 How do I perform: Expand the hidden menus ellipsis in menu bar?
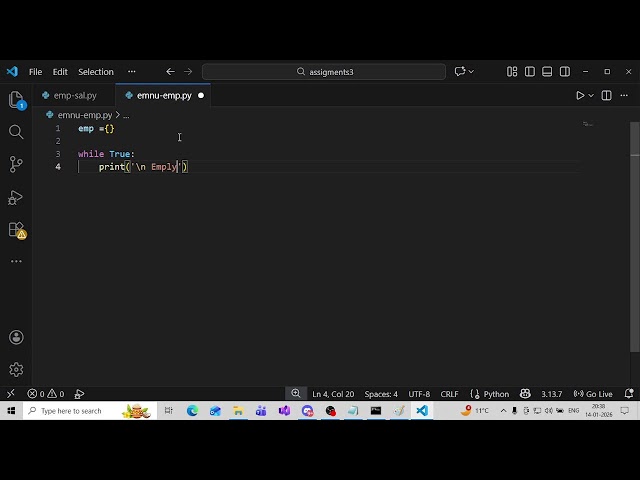[x=131, y=71]
